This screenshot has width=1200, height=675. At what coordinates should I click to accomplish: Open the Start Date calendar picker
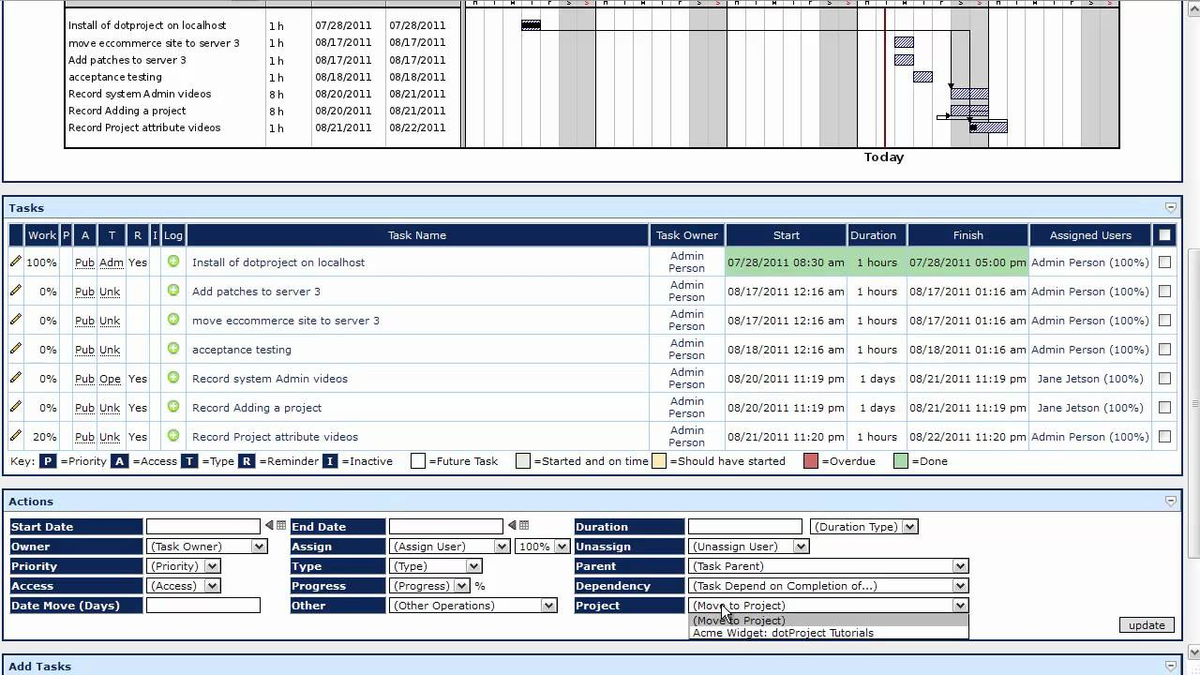pyautogui.click(x=281, y=526)
